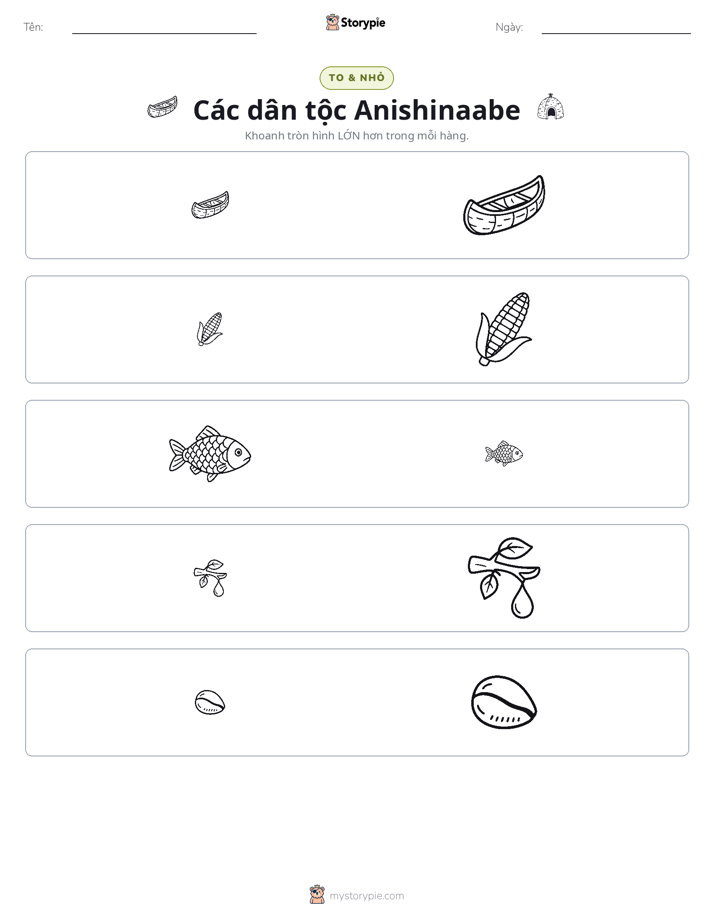Click the TO & NHỎ badge
Image resolution: width=714 pixels, height=924 pixels.
[356, 78]
